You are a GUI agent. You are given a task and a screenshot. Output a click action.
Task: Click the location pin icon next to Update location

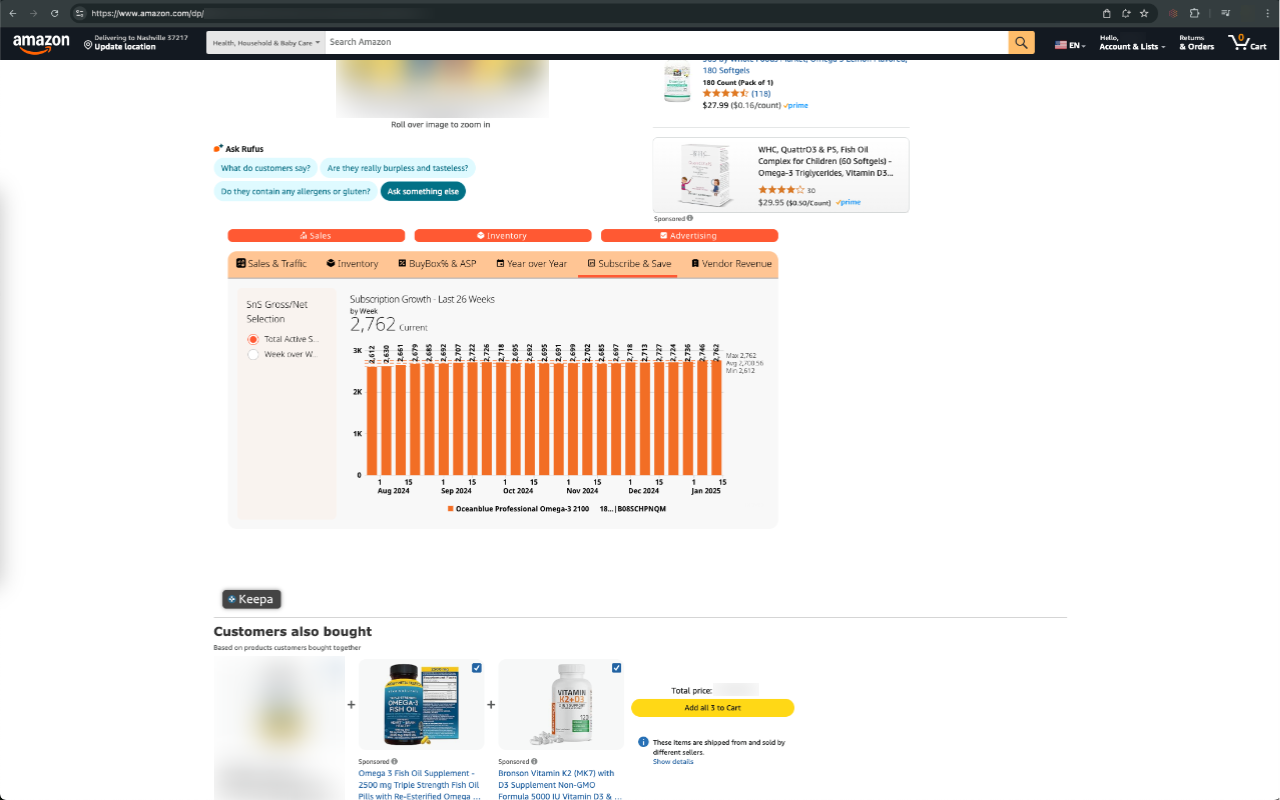pos(88,46)
